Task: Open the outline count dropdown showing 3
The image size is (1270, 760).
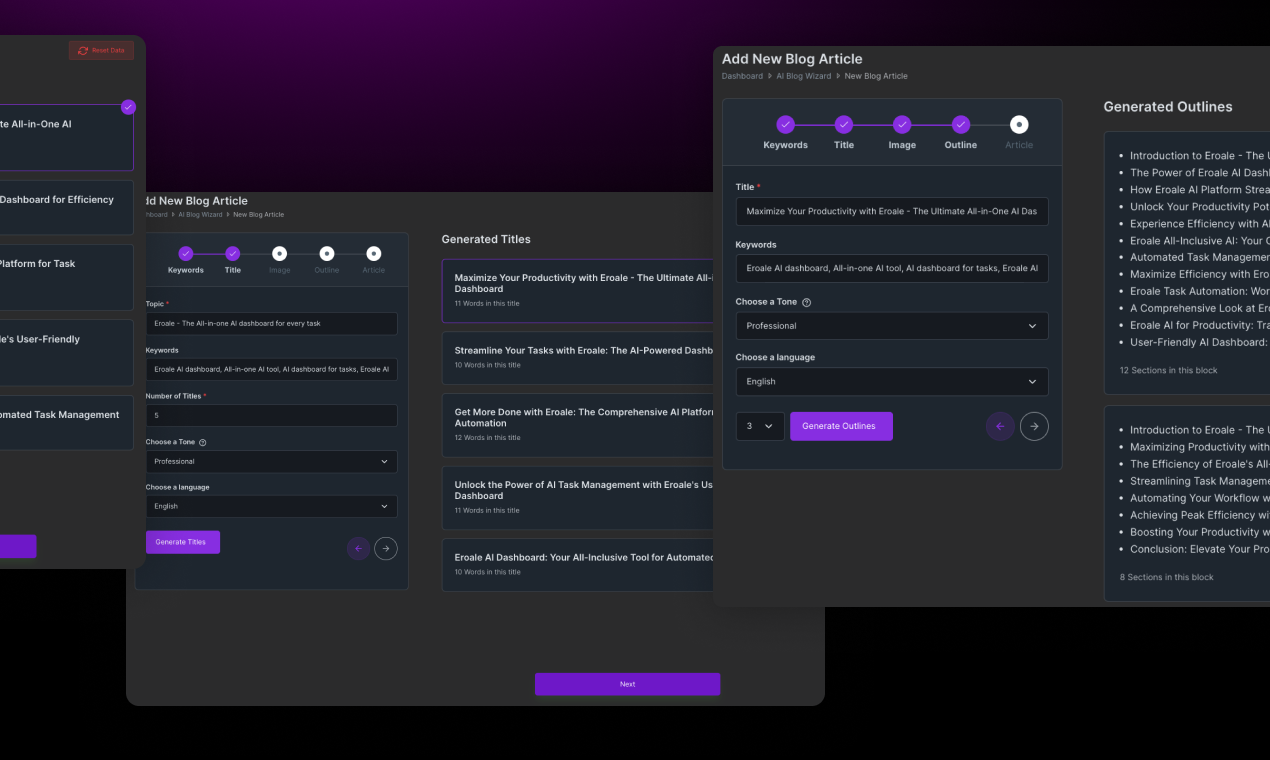Action: [760, 426]
